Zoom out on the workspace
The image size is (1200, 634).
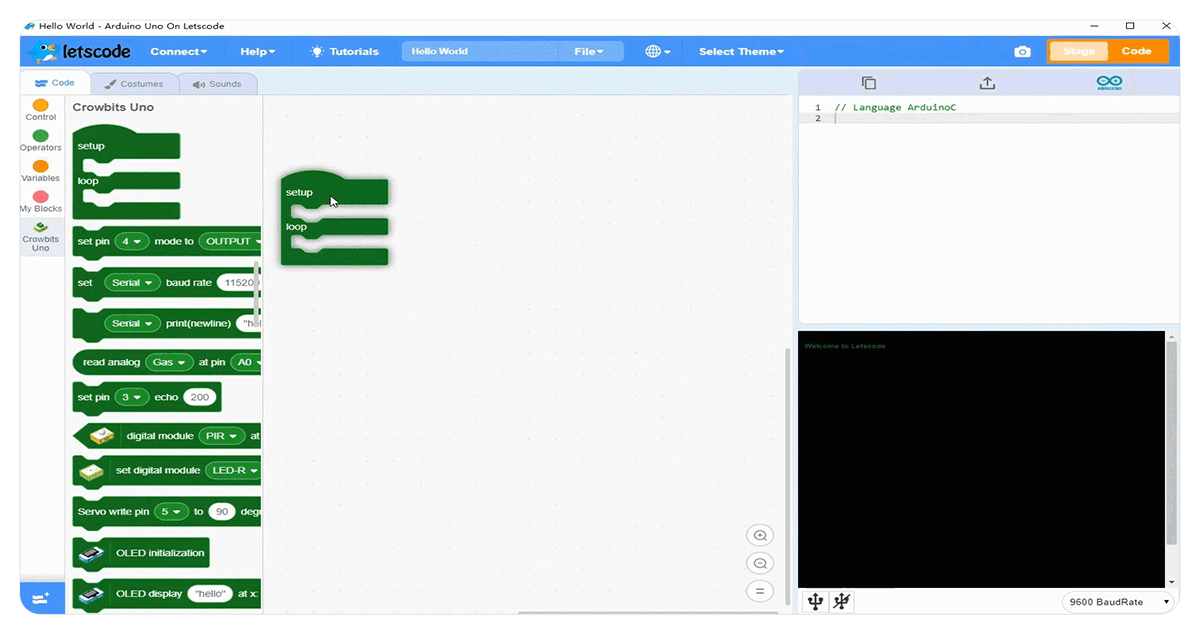[x=760, y=563]
